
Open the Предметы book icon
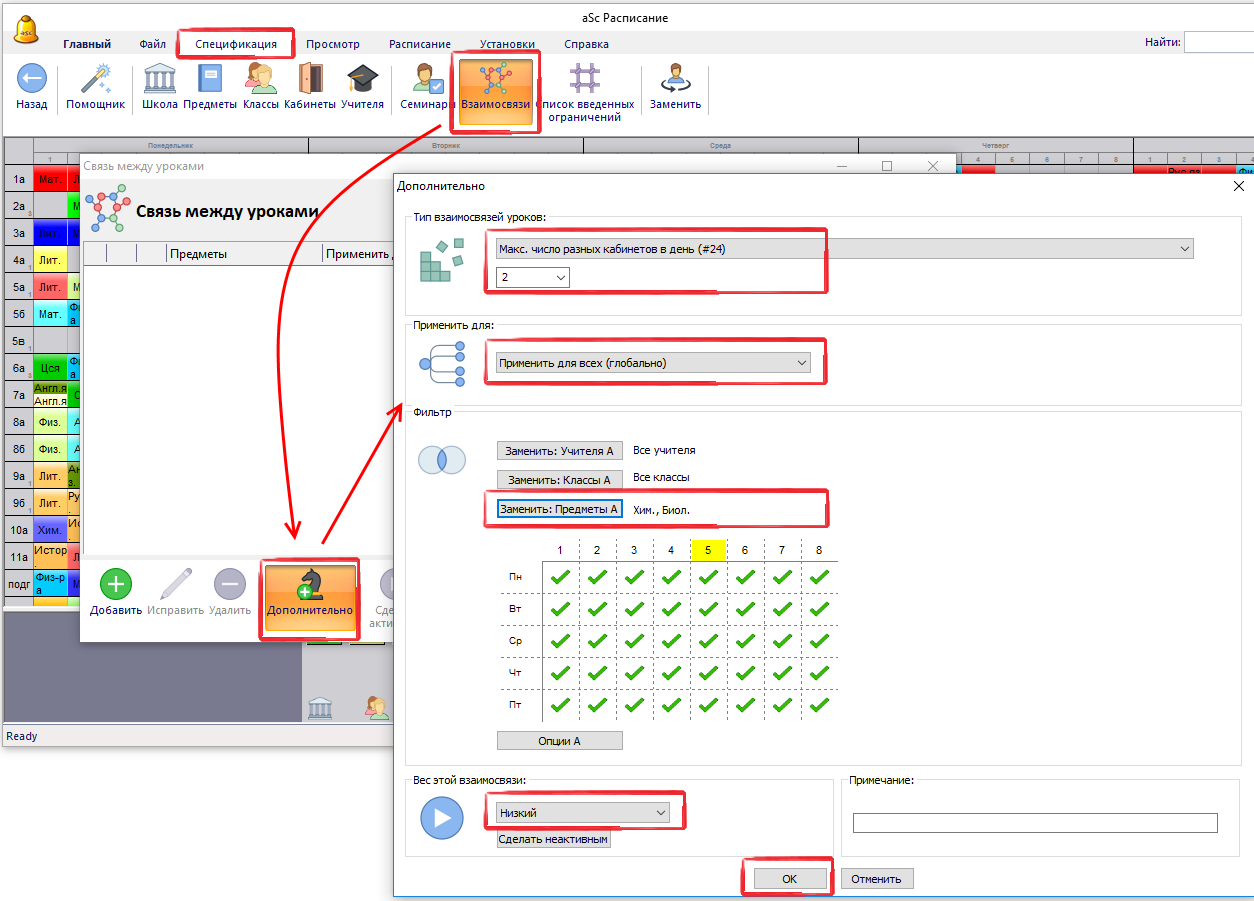point(210,80)
